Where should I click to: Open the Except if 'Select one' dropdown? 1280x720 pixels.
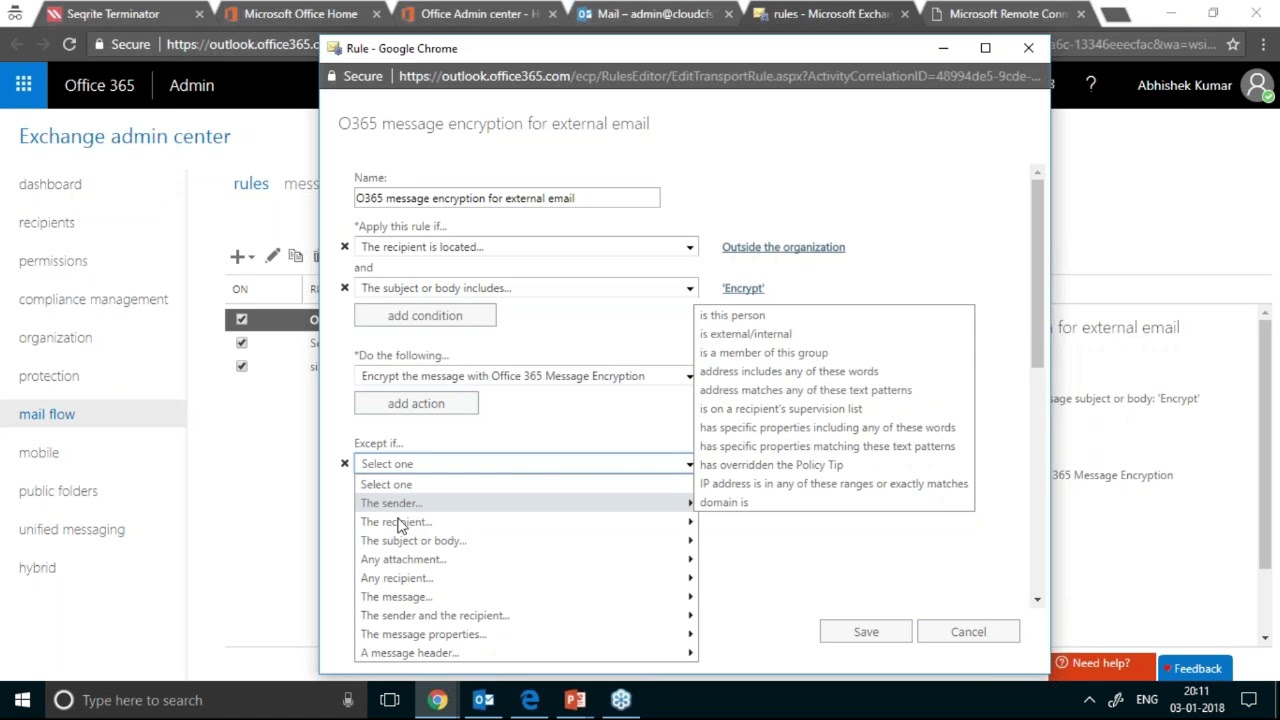(526, 464)
